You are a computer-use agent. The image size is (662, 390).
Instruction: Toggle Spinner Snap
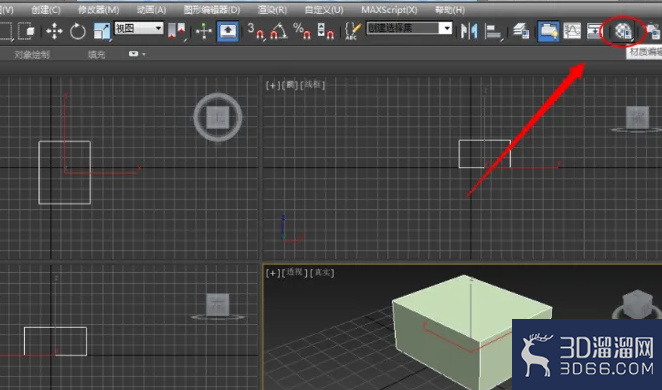[325, 31]
